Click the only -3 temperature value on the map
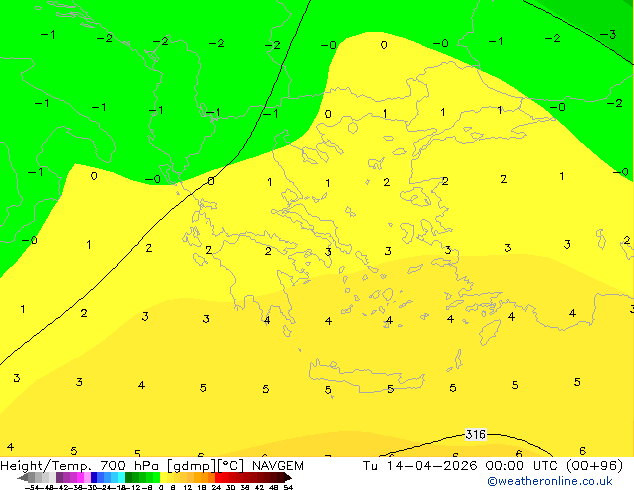This screenshot has height=490, width=634. (608, 34)
